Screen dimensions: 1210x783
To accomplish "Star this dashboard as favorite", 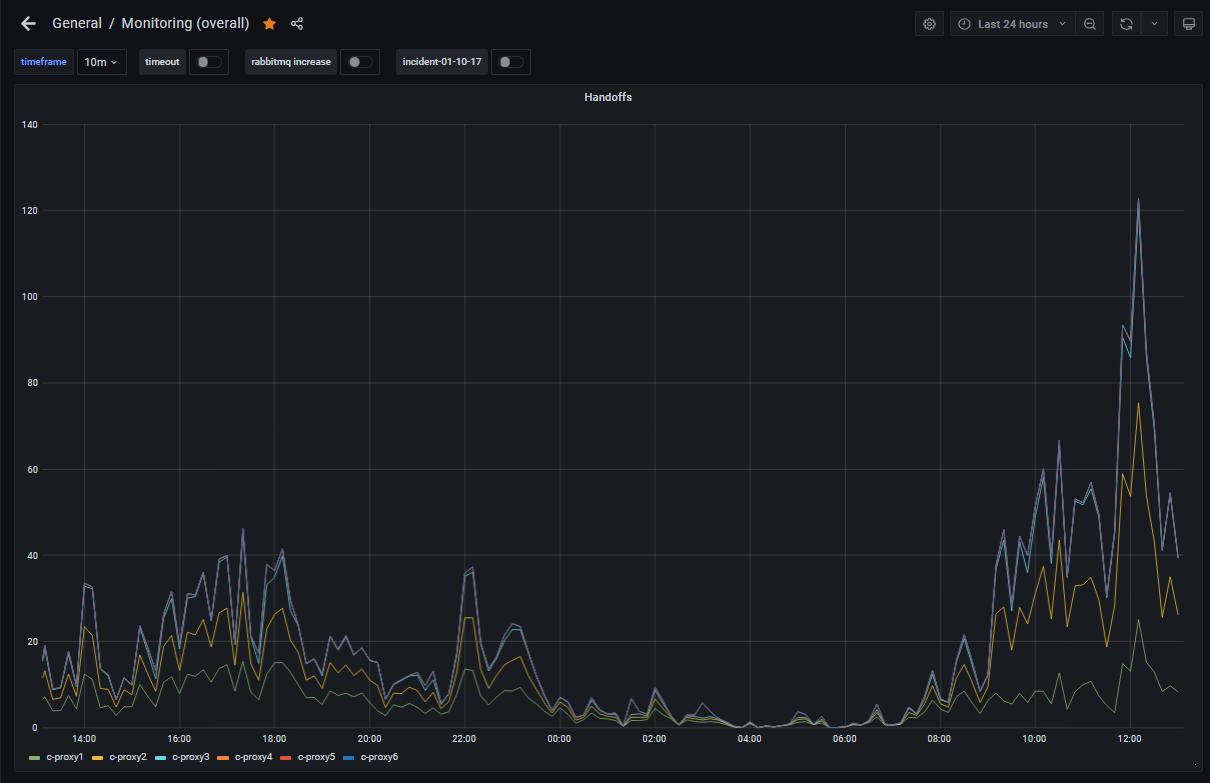I will click(x=269, y=24).
